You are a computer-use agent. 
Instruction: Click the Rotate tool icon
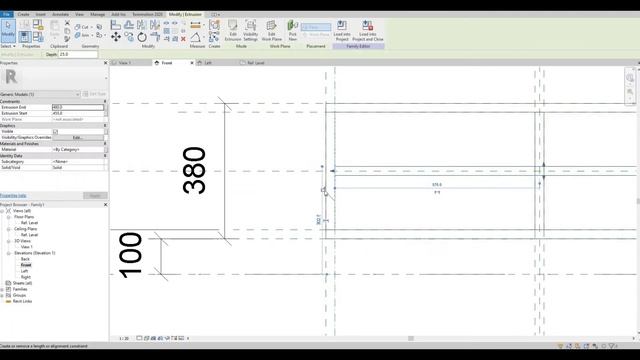[x=142, y=38]
